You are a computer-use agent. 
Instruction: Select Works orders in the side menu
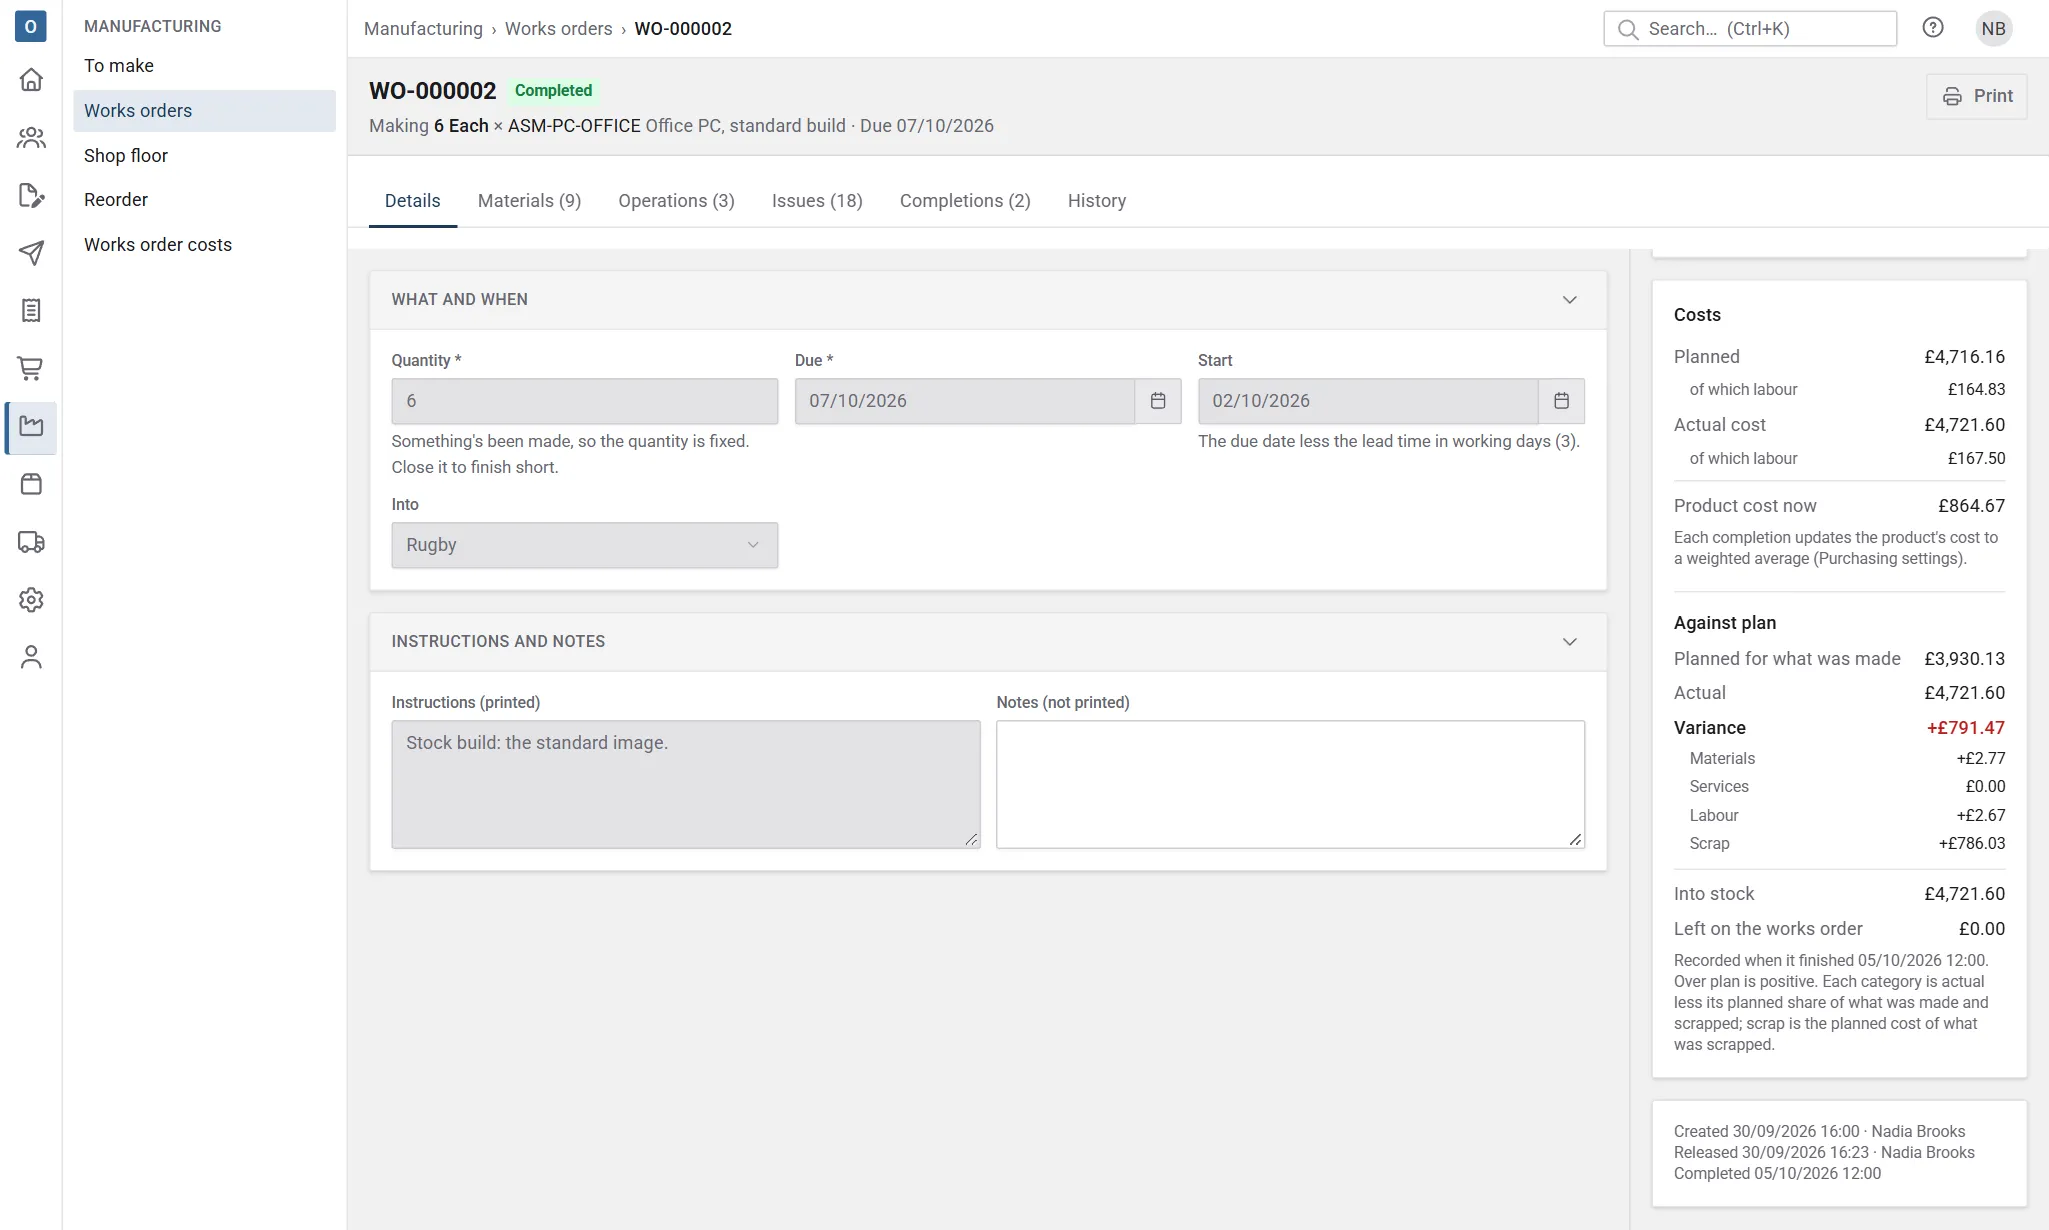coord(204,111)
